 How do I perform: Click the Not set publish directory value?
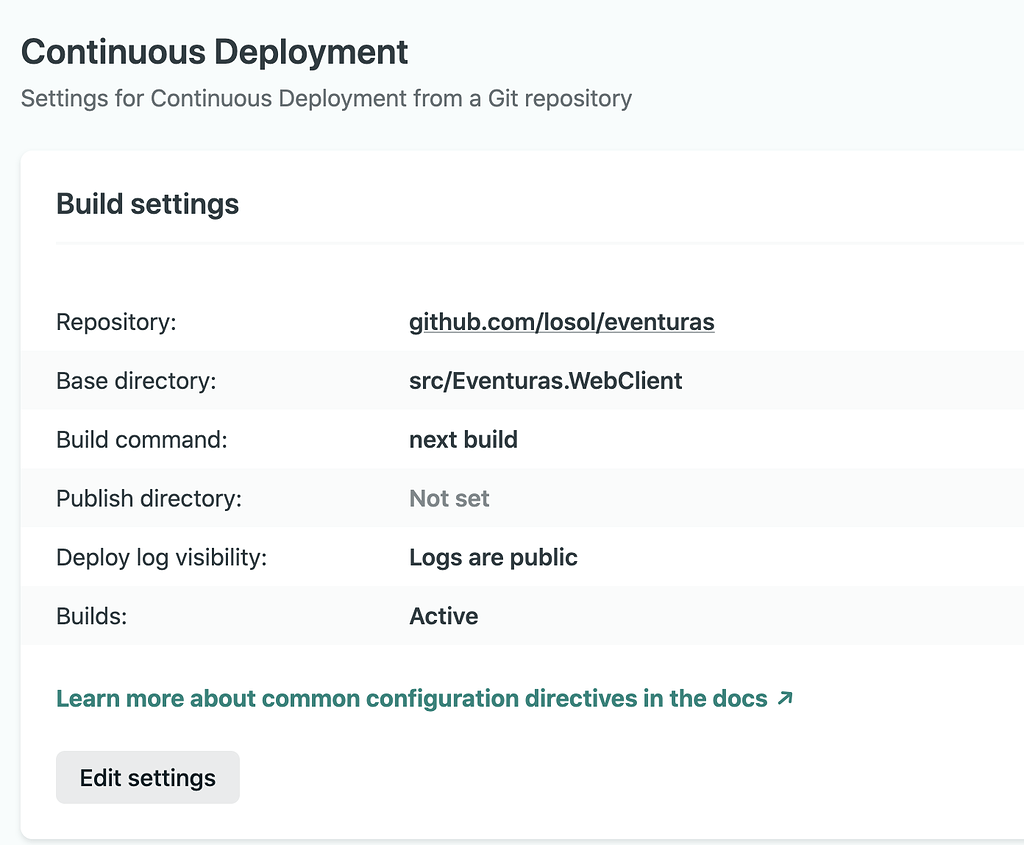point(449,499)
